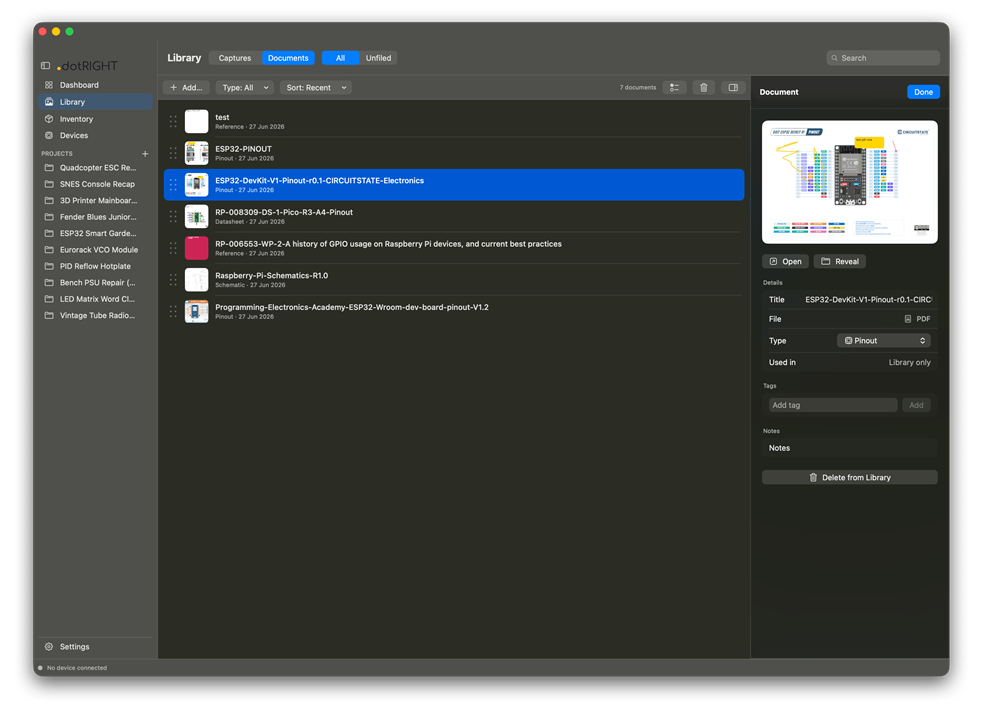Select the Unfiled filter segment
Viewport: 982px width, 720px height.
[378, 58]
